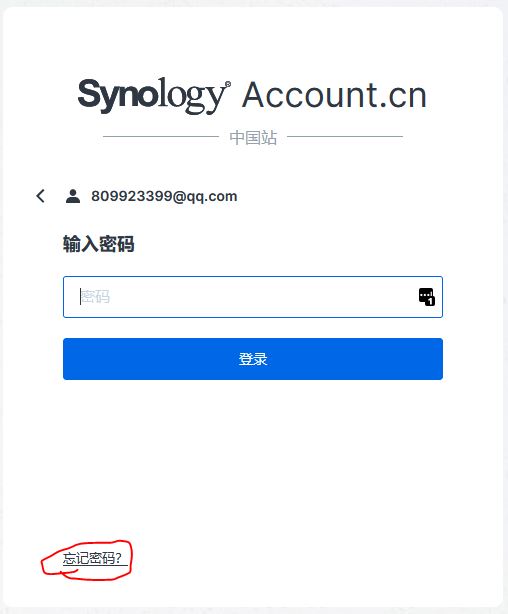Click the red hand-drawn circle annotation
Image resolution: width=508 pixels, height=614 pixels.
[87, 559]
